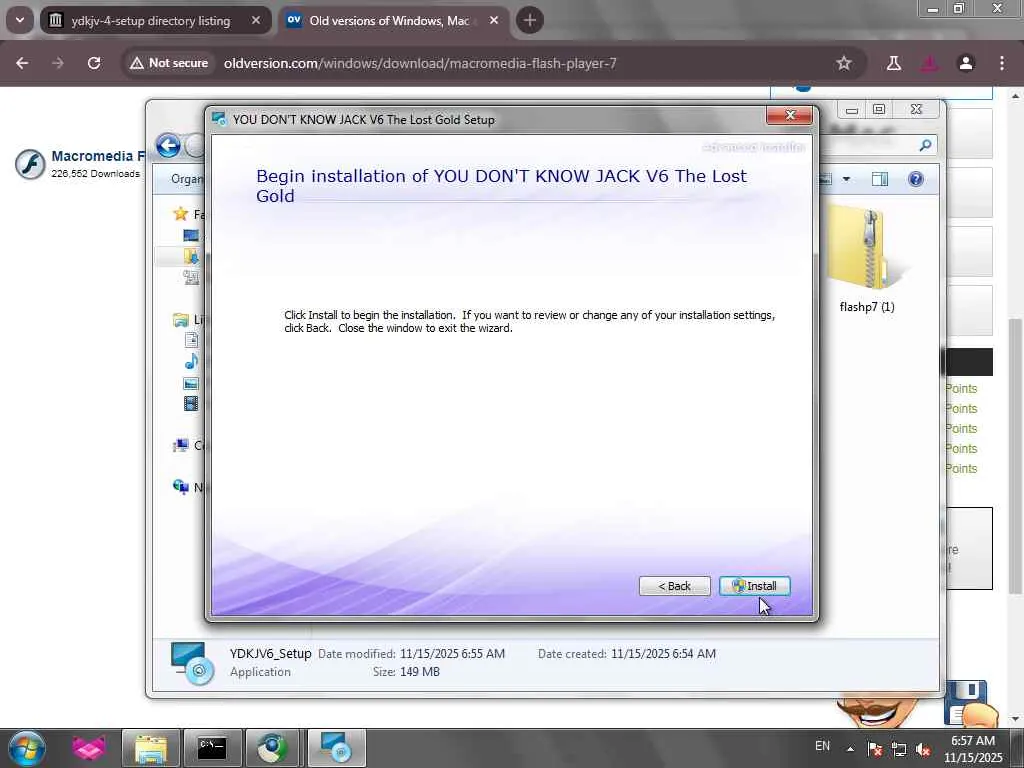This screenshot has height=768, width=1024.
Task: Click the Explorer back arrow button
Action: pyautogui.click(x=168, y=145)
